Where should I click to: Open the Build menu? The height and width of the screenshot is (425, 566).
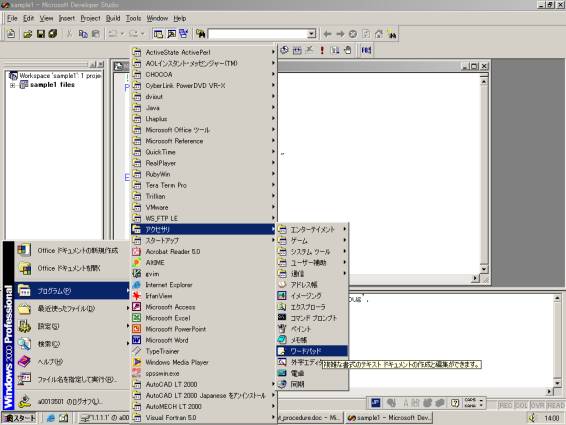[113, 18]
